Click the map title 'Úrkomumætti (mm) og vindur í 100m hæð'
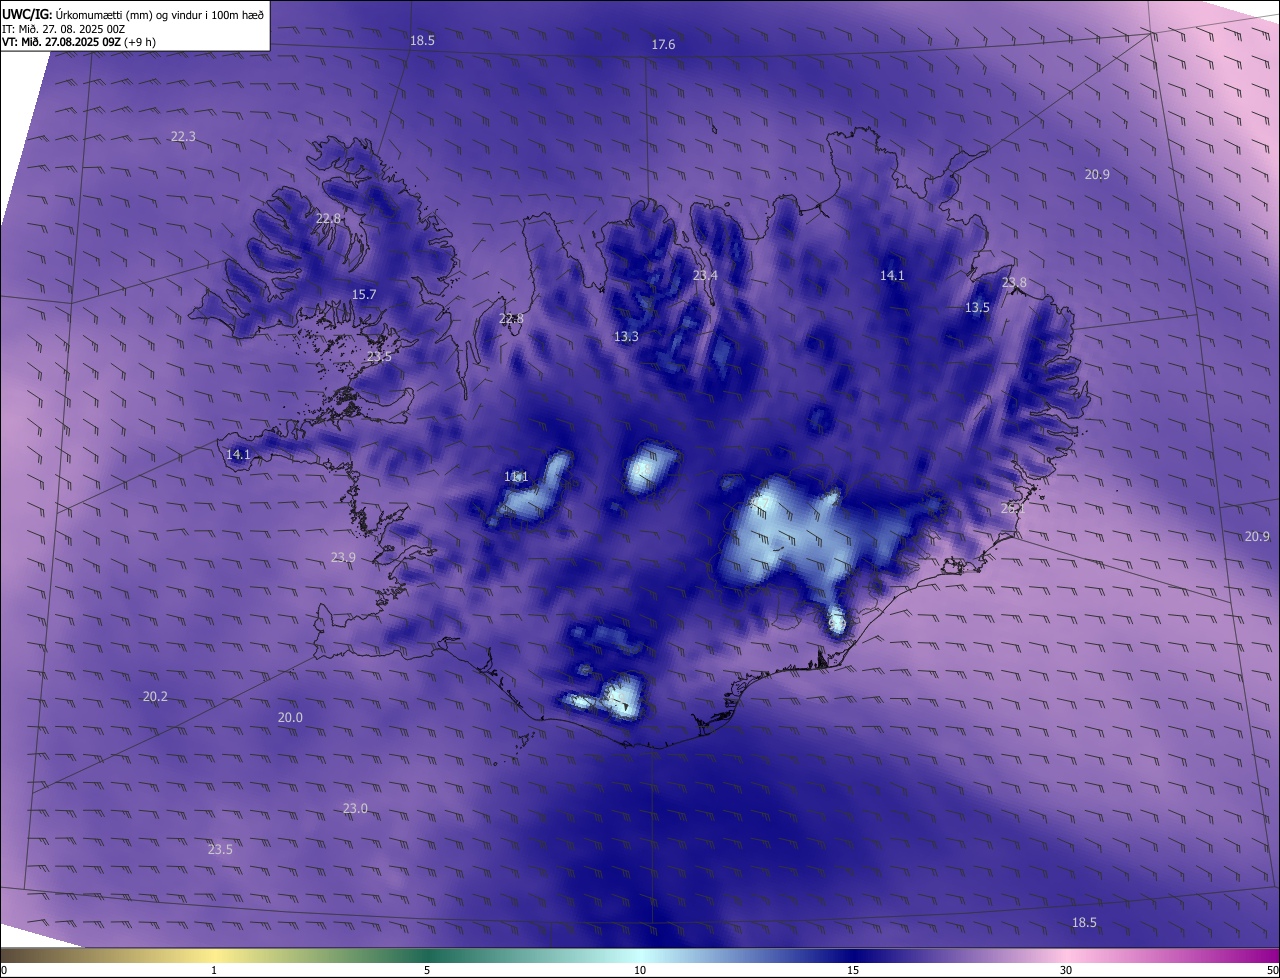This screenshot has width=1280, height=978. pyautogui.click(x=159, y=14)
